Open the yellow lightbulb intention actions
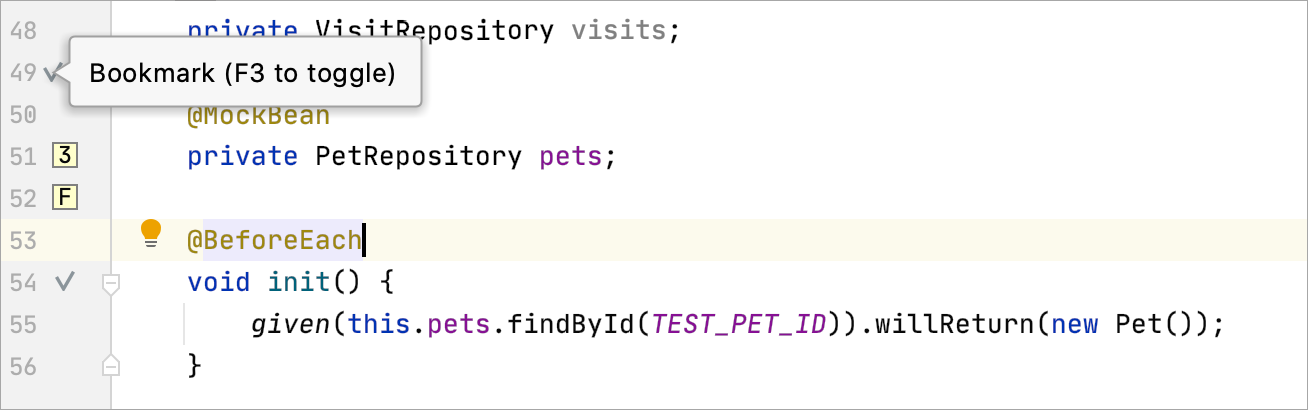The image size is (1308, 410). (151, 233)
